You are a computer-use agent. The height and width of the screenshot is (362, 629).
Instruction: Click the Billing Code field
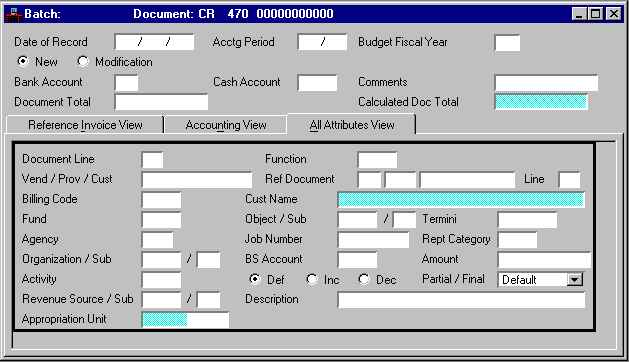click(161, 200)
